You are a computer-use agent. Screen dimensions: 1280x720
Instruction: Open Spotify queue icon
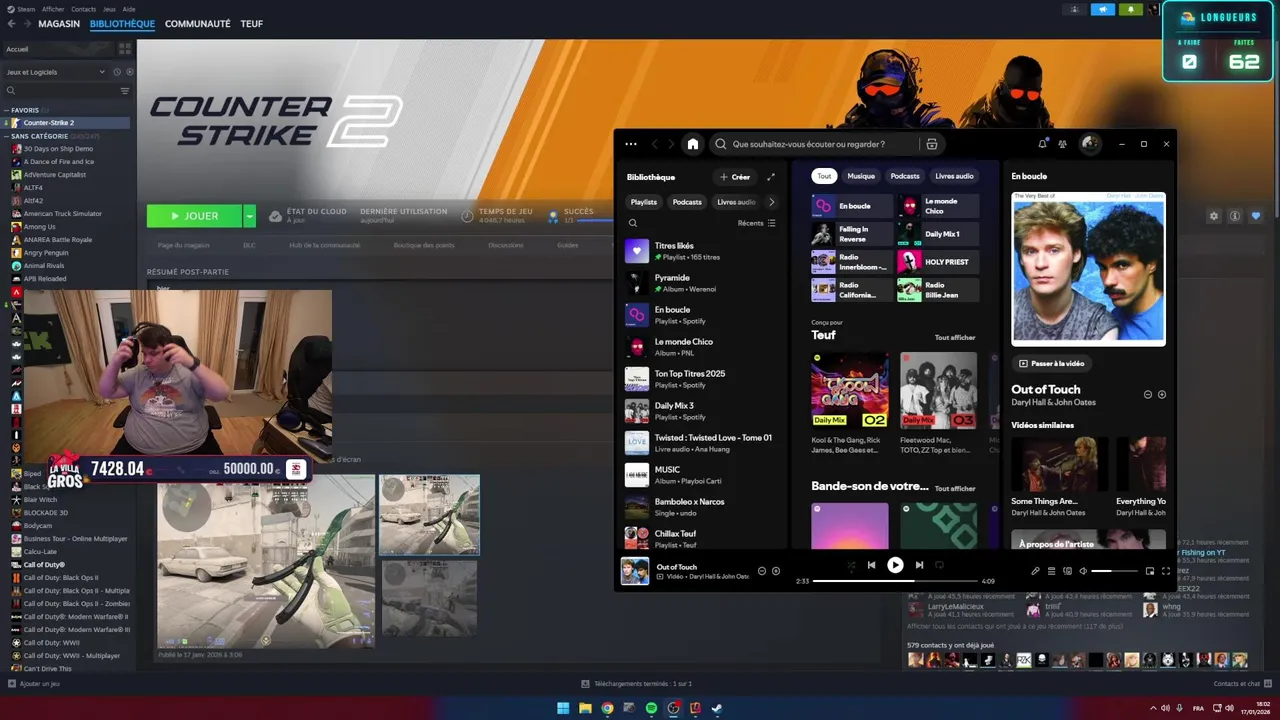1051,571
